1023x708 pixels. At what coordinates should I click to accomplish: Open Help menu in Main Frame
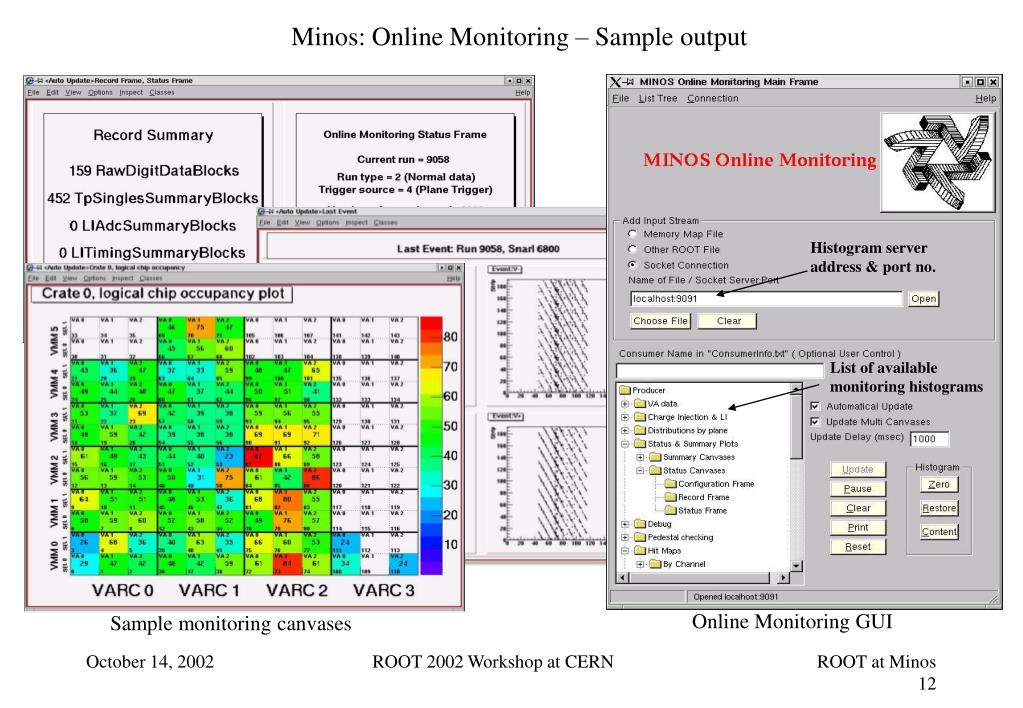coord(986,99)
